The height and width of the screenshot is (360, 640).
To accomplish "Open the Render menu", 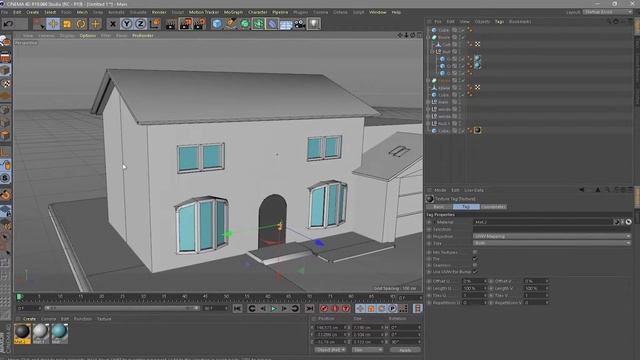I will coord(159,12).
